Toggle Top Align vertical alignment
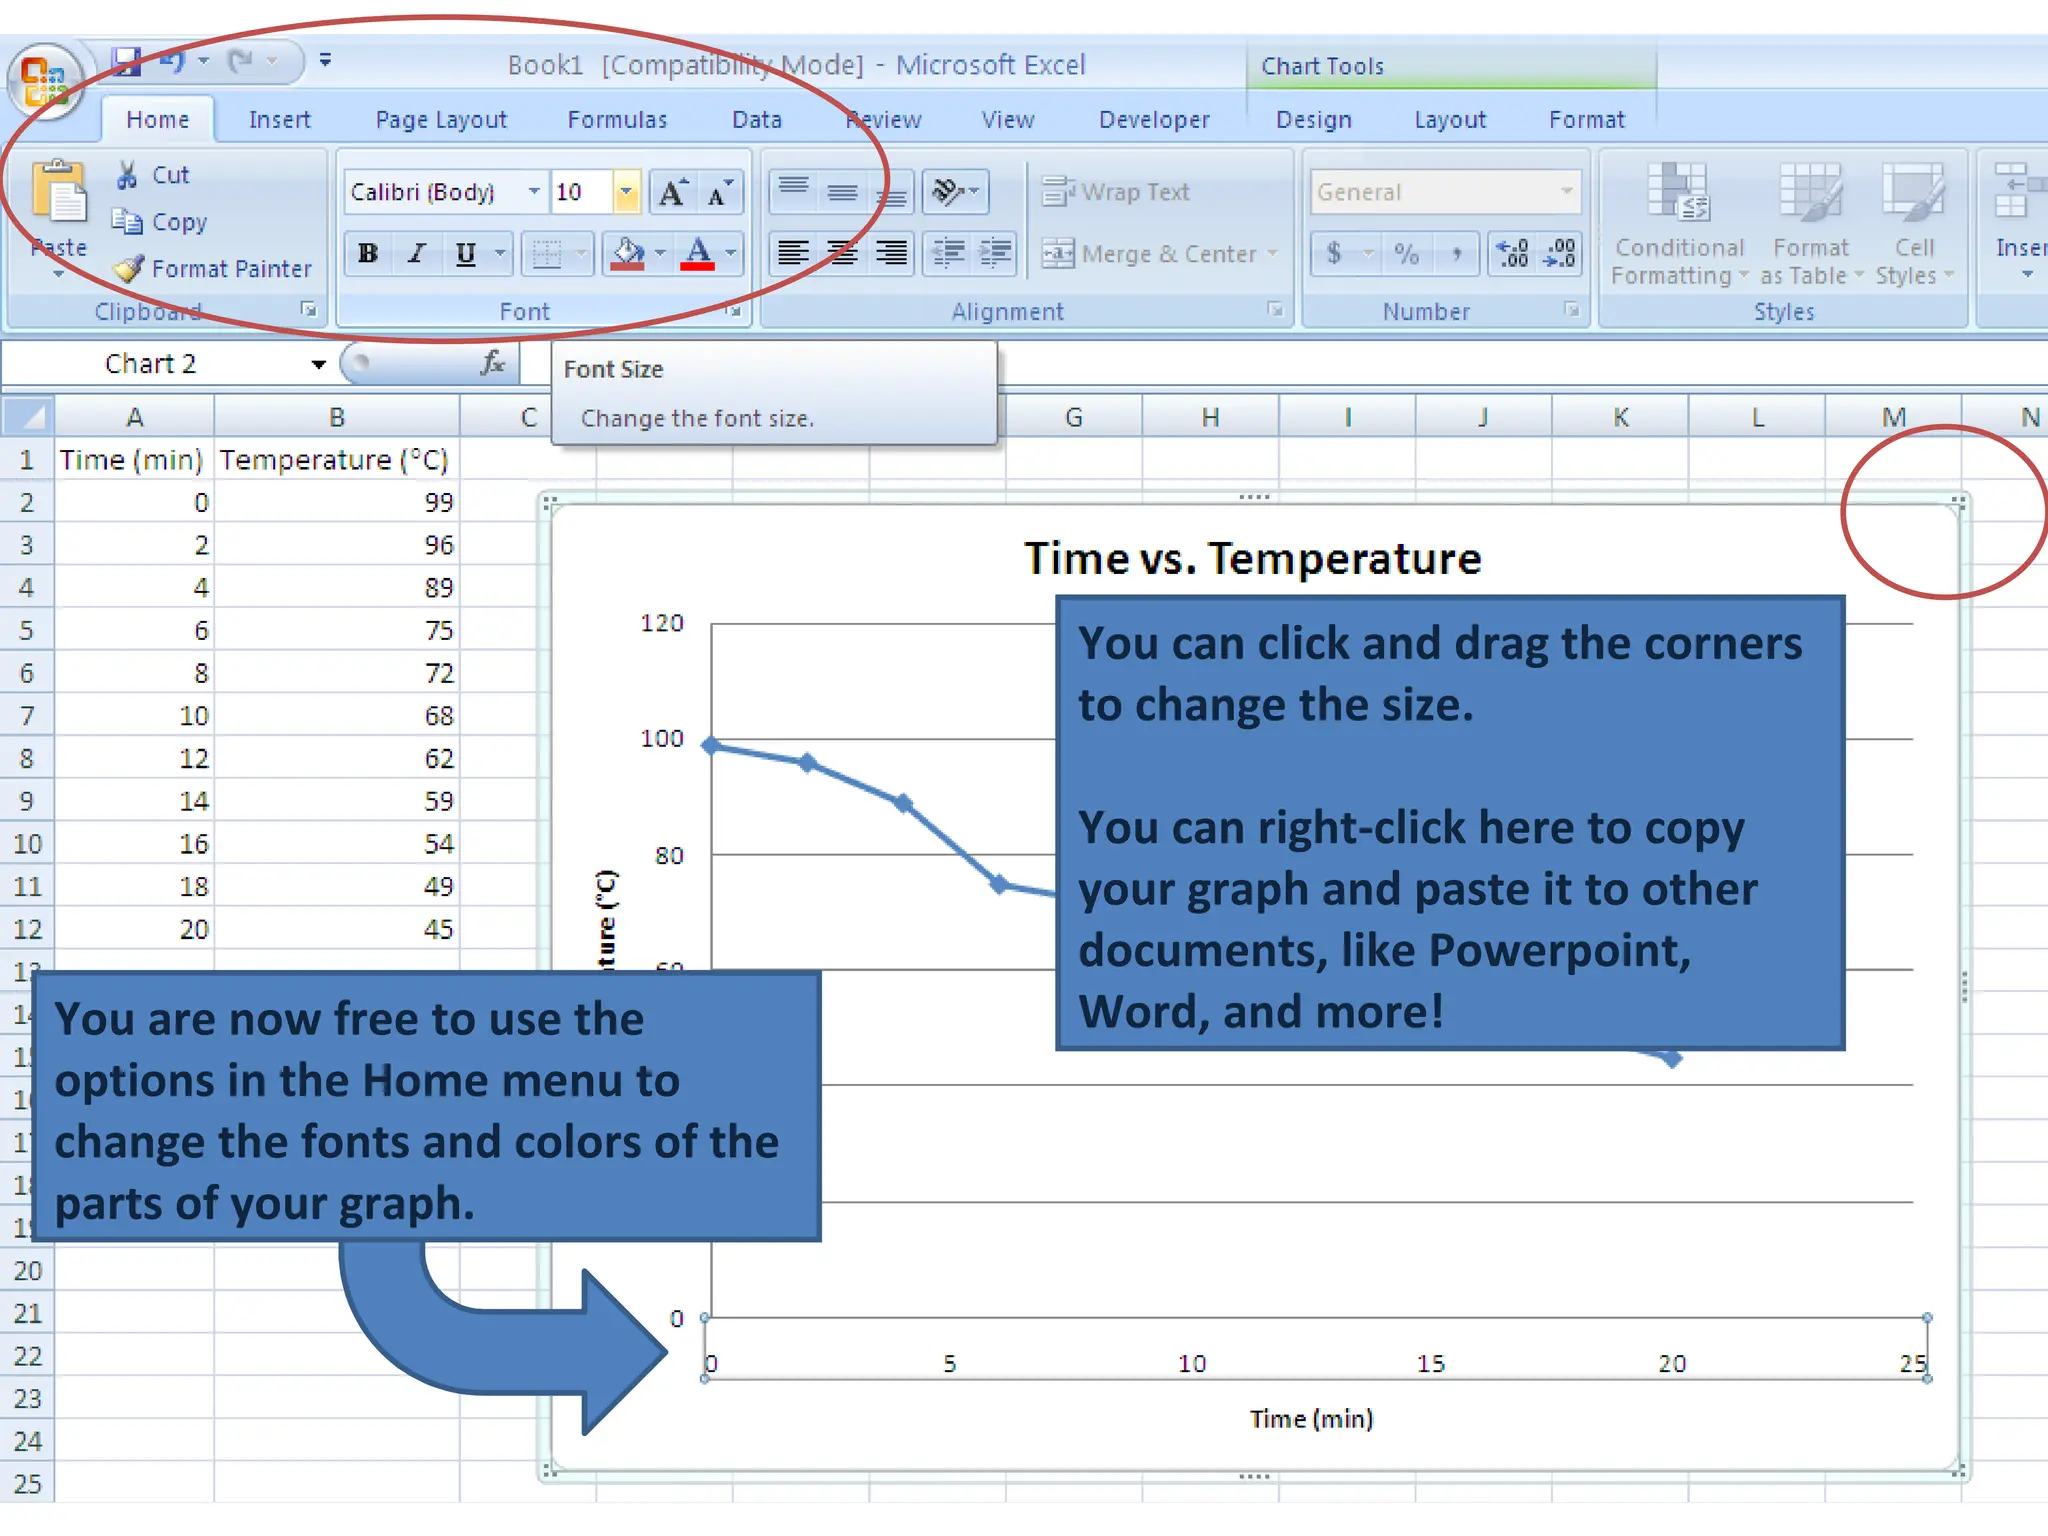 [x=794, y=191]
